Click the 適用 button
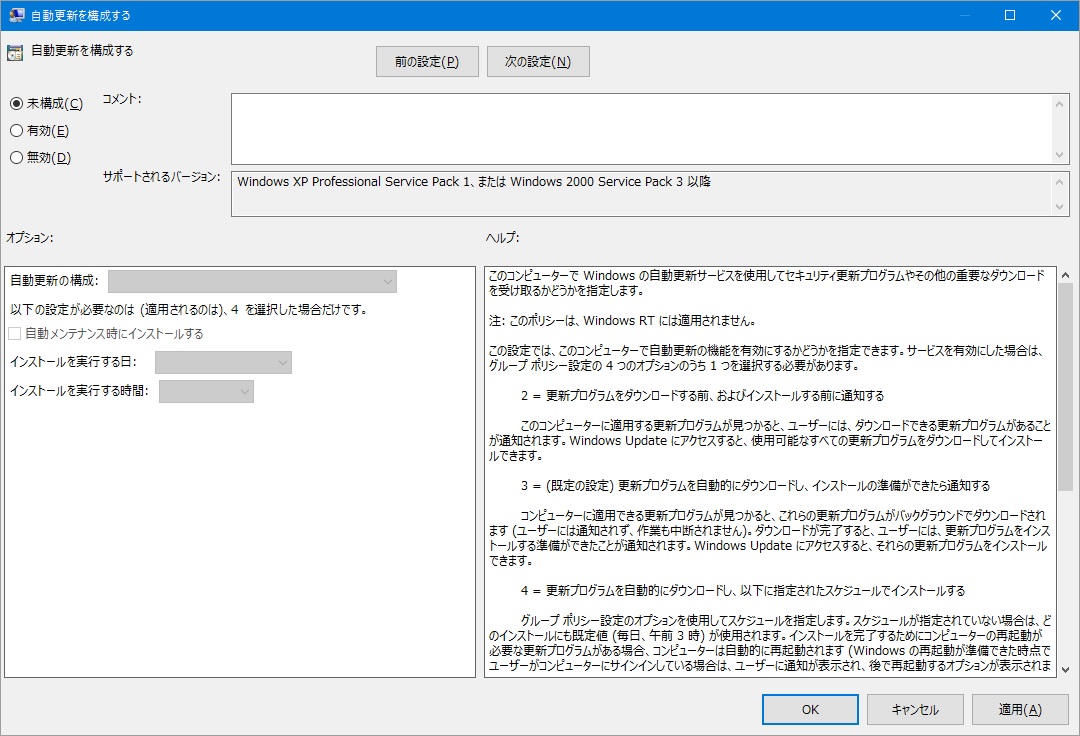 click(x=1020, y=710)
